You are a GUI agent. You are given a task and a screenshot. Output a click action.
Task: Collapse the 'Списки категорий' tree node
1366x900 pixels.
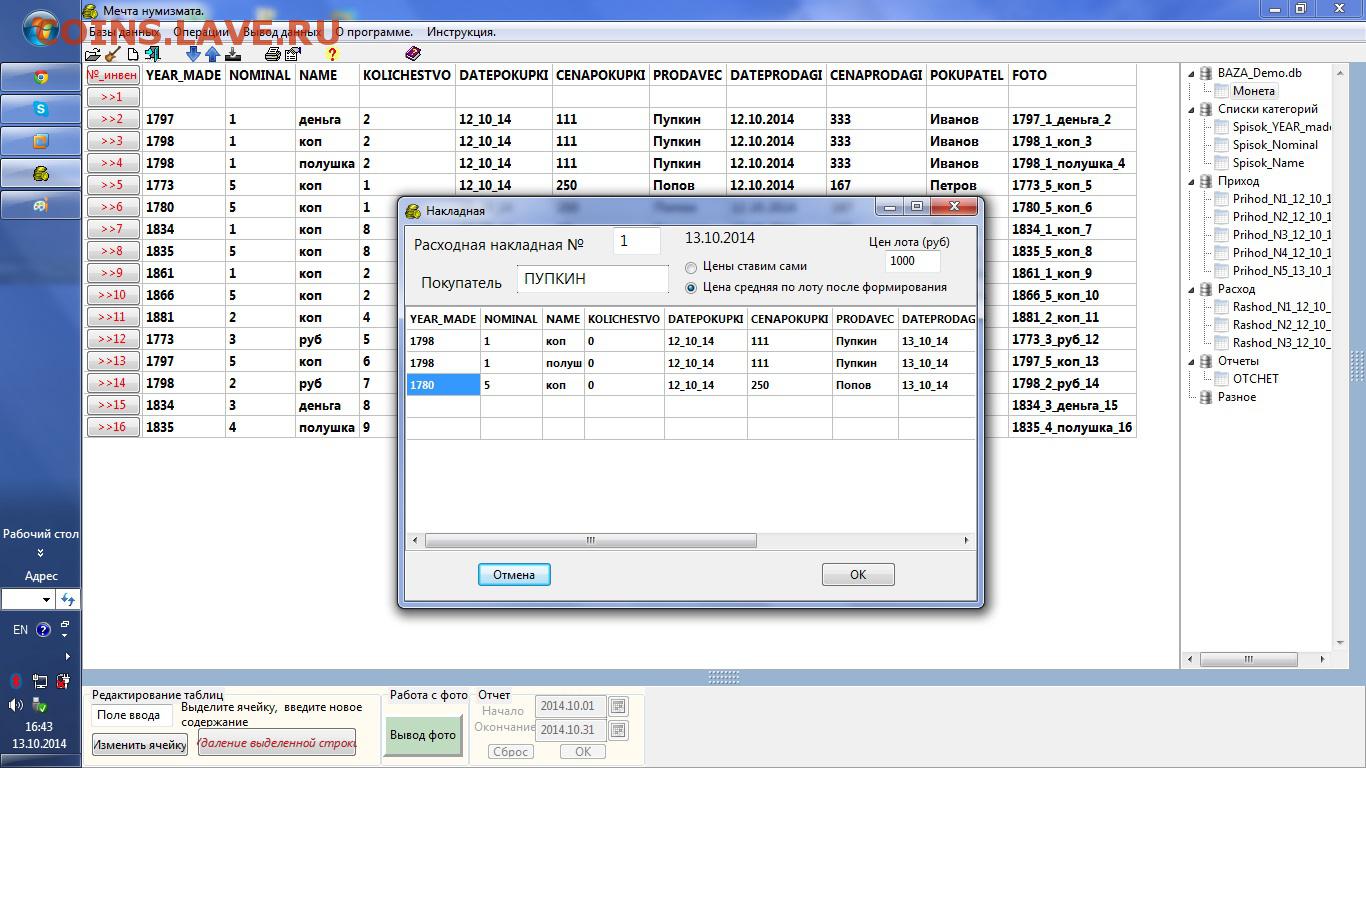(x=1192, y=110)
